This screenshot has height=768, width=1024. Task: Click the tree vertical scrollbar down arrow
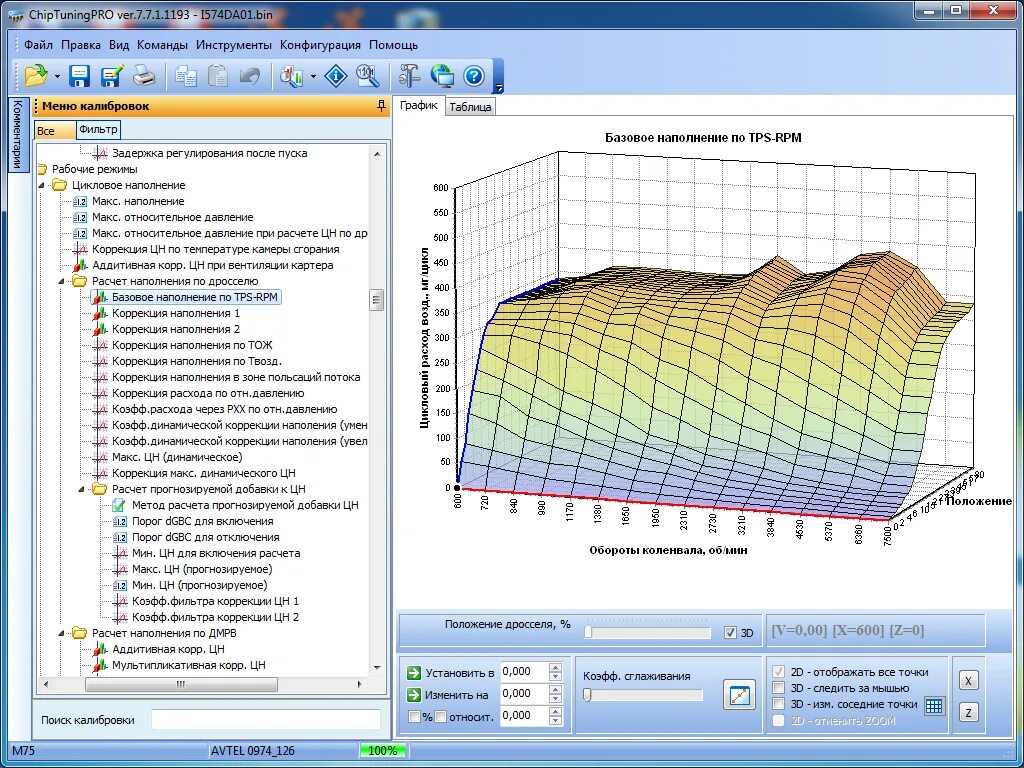[377, 667]
